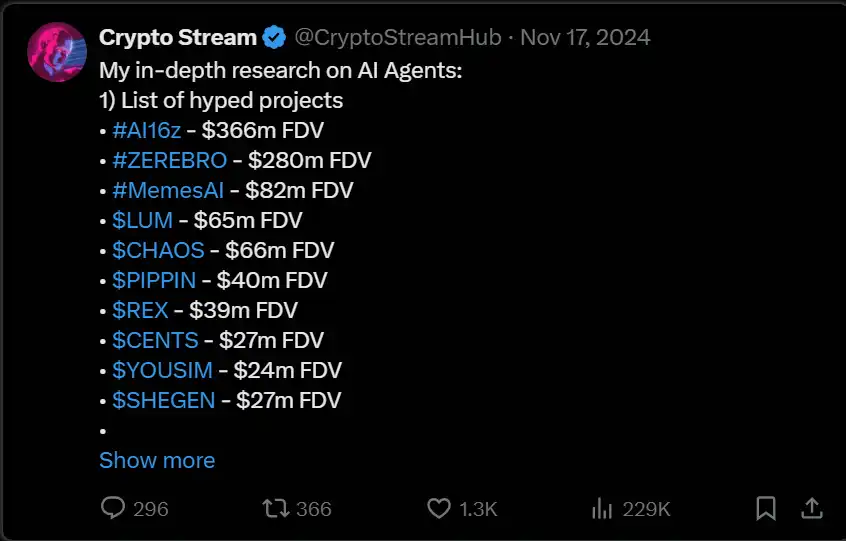Open the $LUM cashtag

coord(143,220)
